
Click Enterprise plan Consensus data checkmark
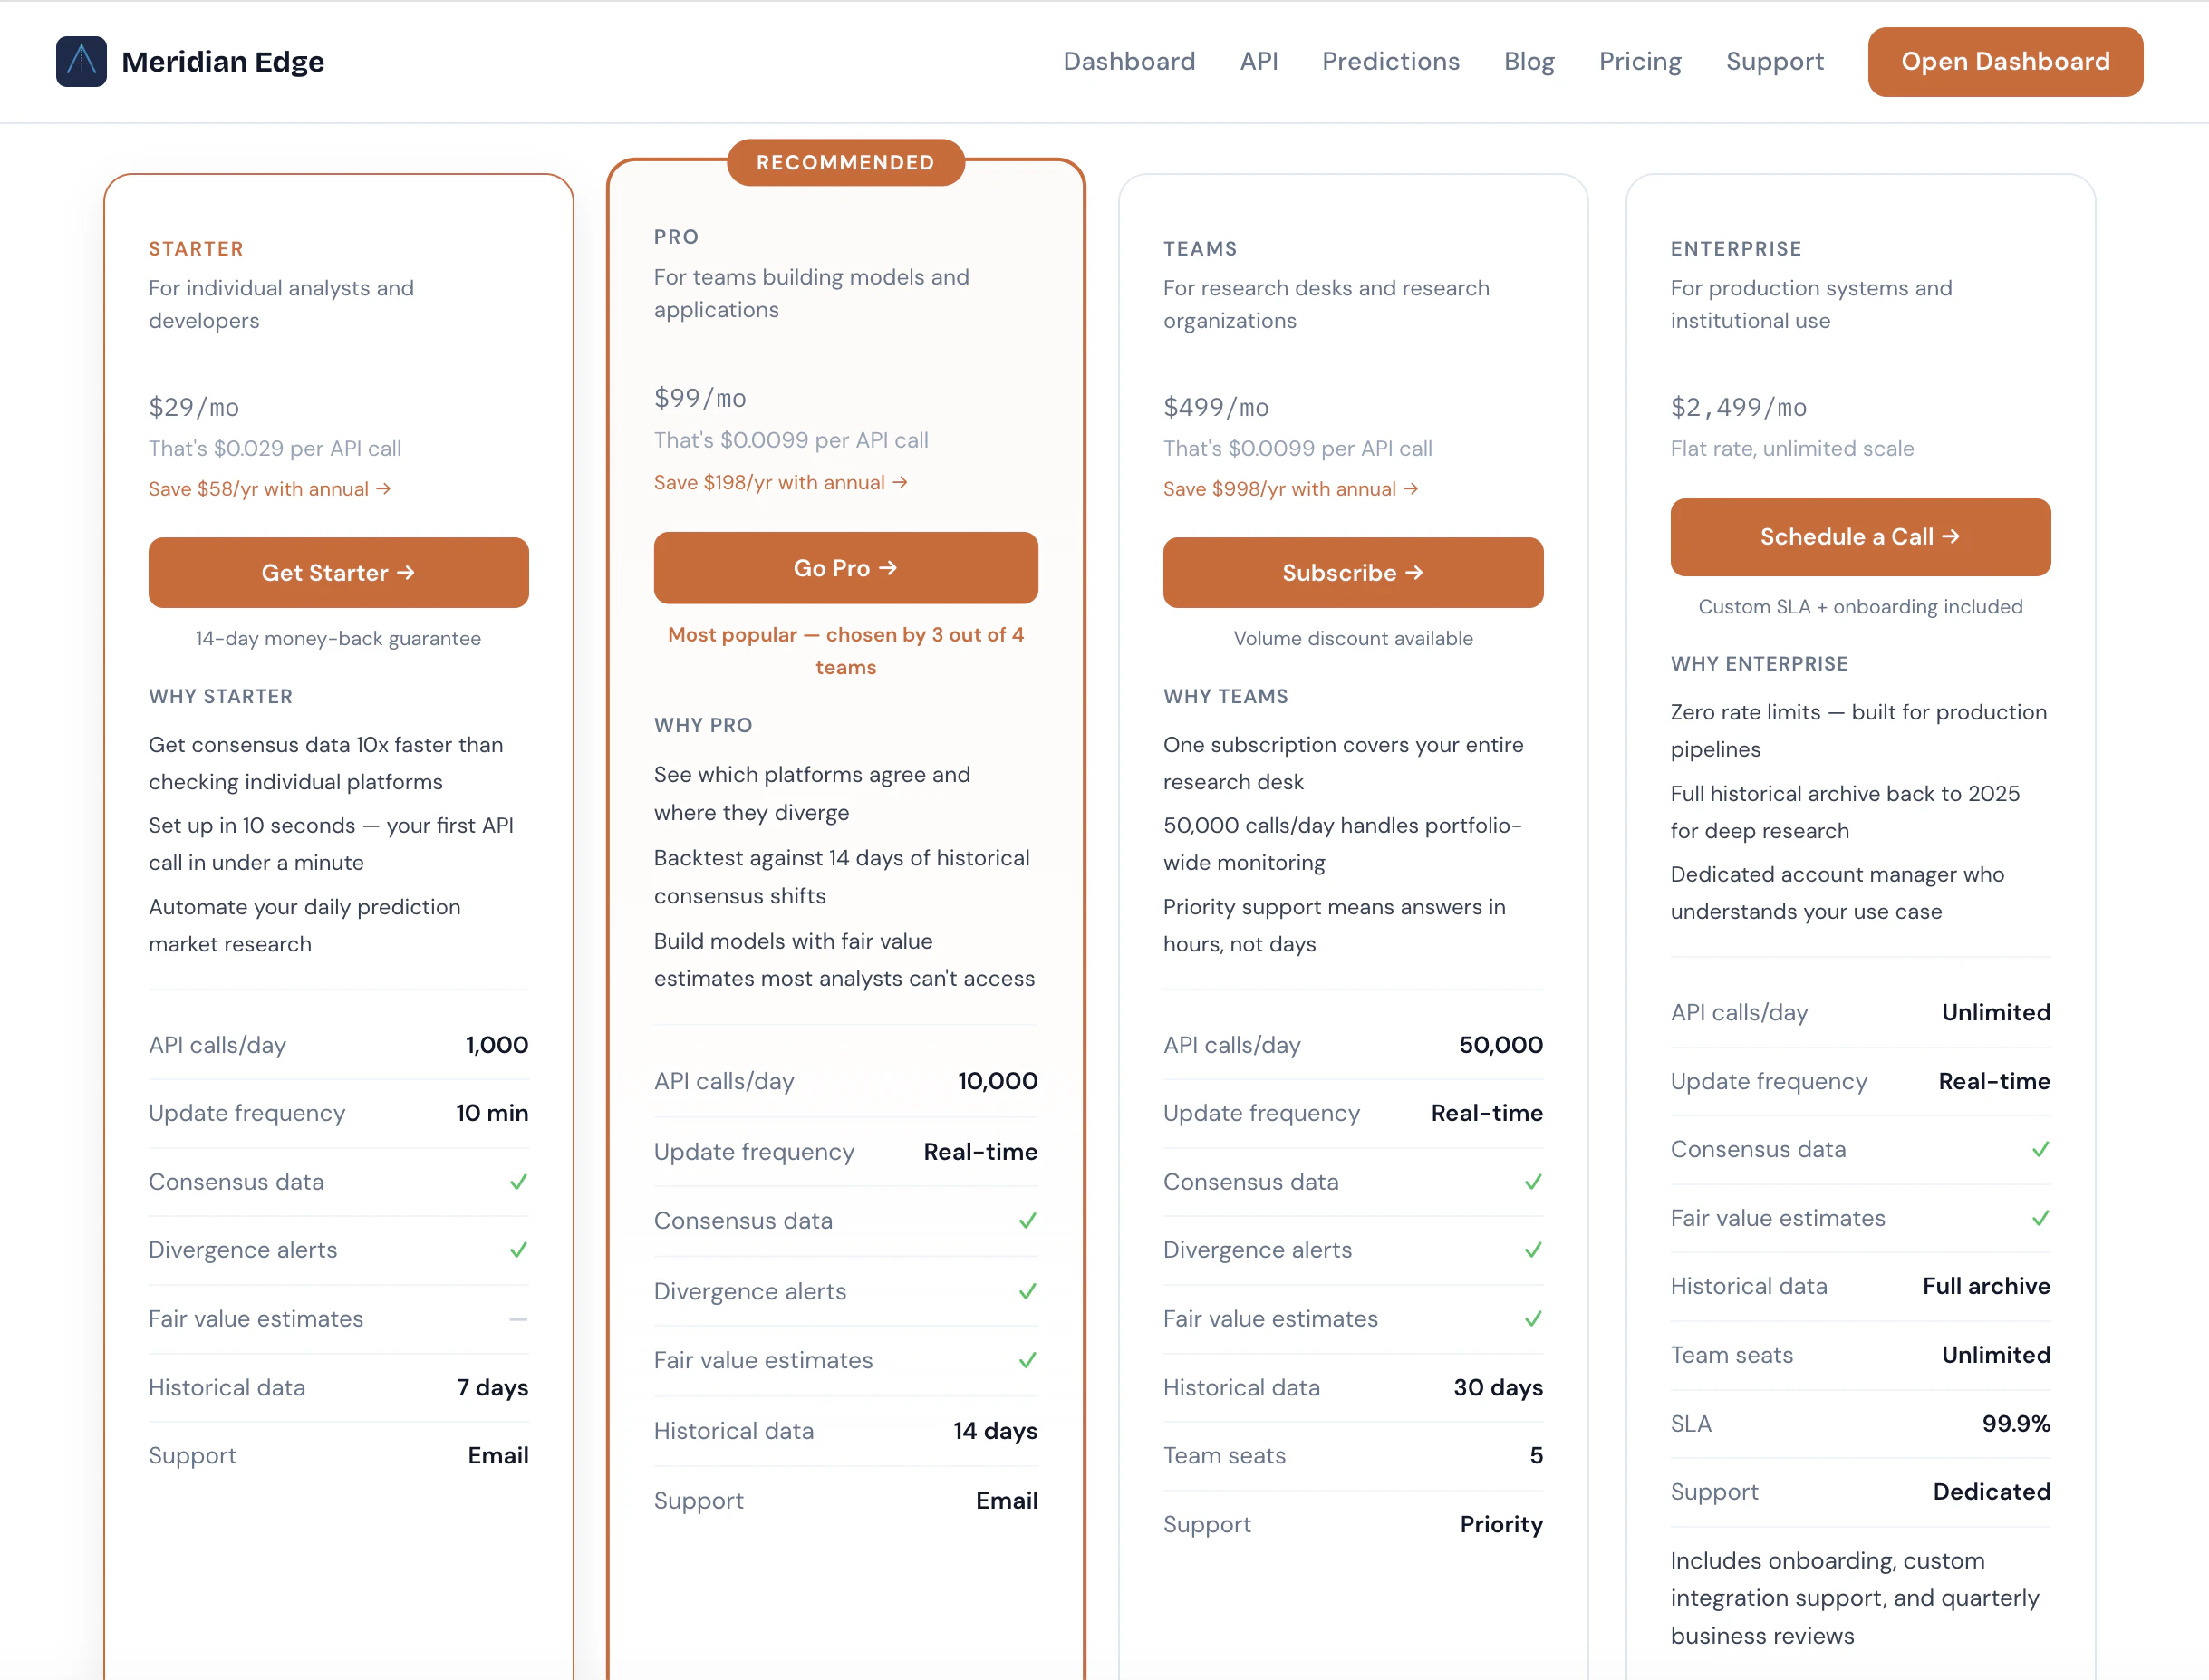click(x=2040, y=1150)
